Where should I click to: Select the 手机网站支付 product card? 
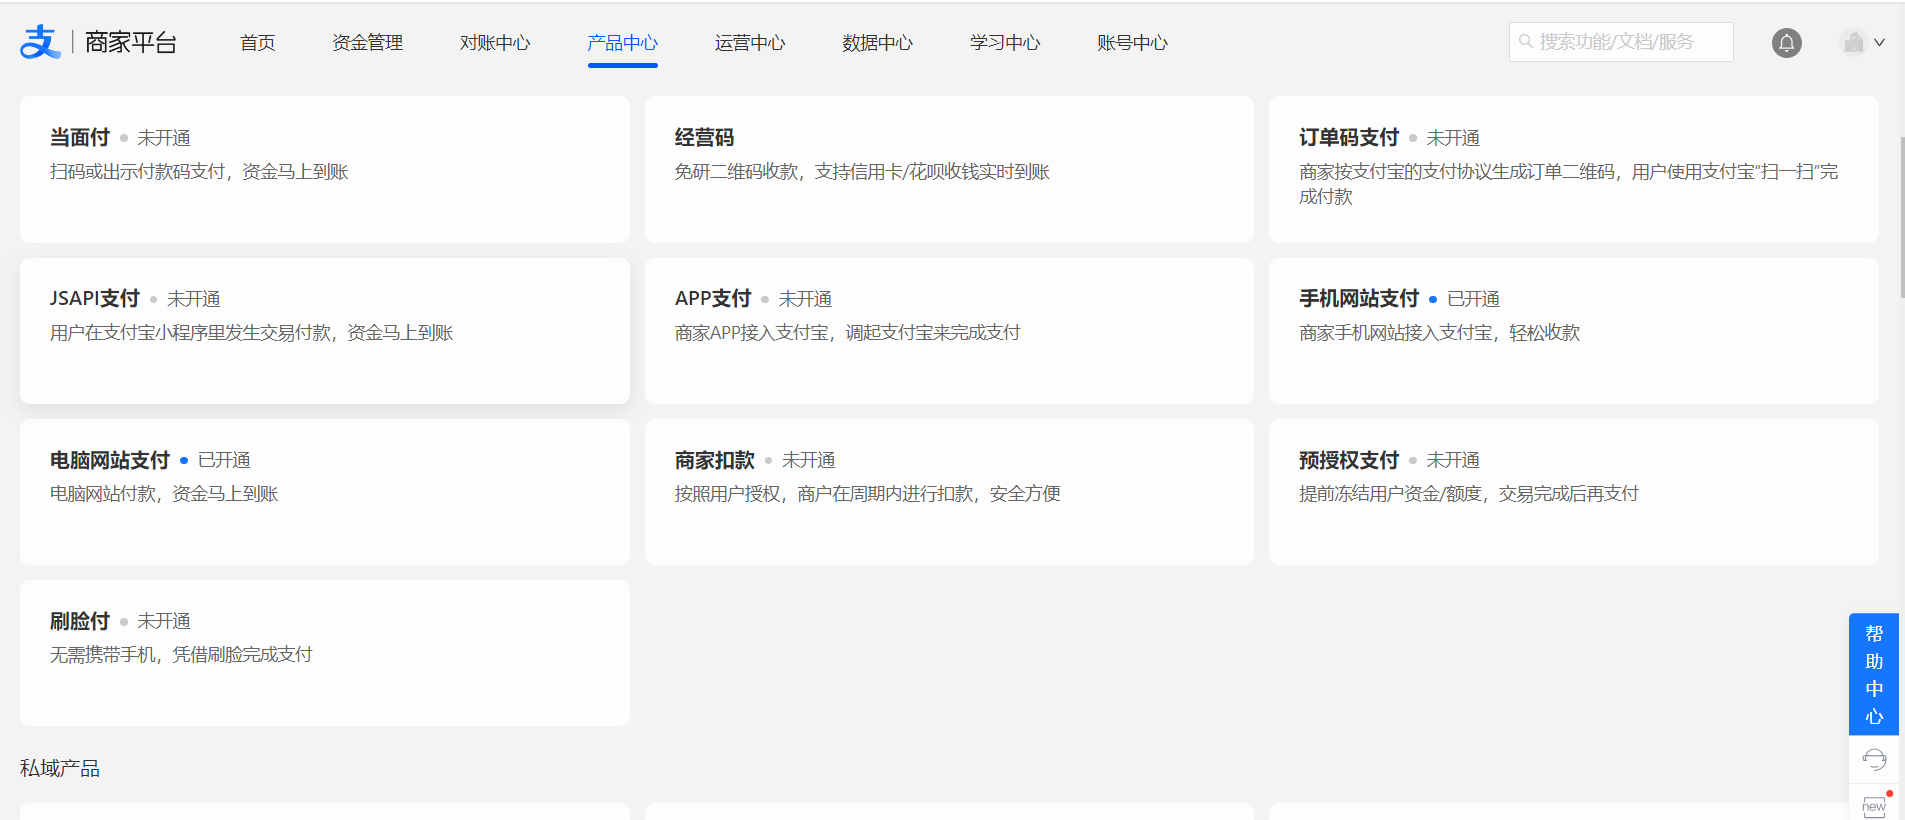1573,331
